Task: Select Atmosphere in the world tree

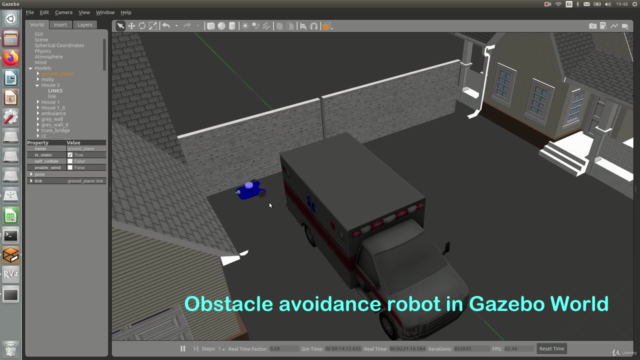Action: pyautogui.click(x=49, y=57)
